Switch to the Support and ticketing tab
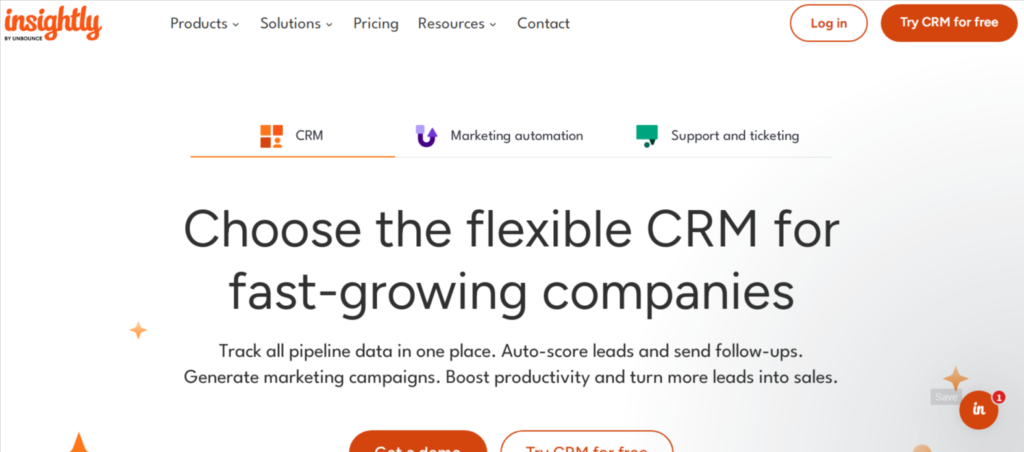Image resolution: width=1024 pixels, height=452 pixels. point(735,136)
